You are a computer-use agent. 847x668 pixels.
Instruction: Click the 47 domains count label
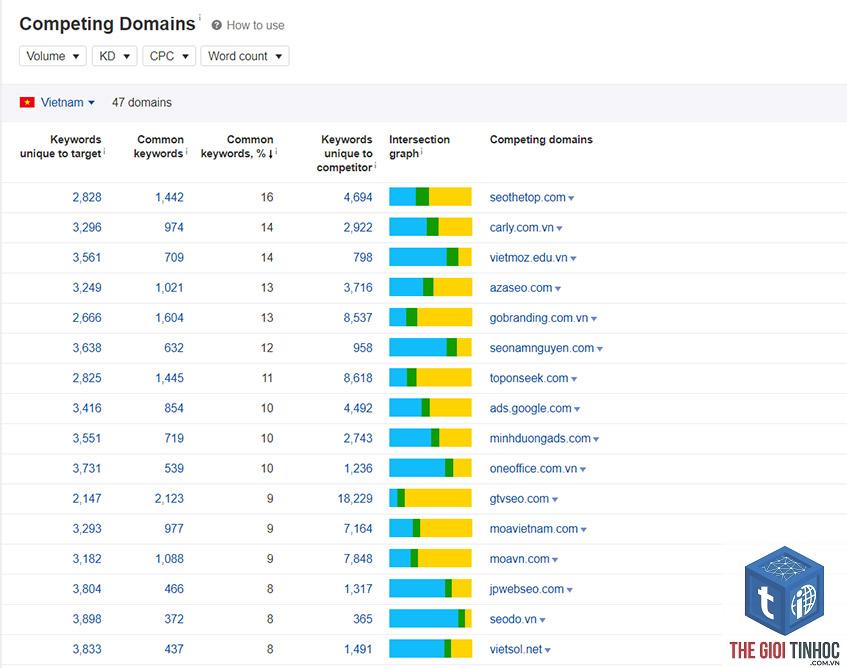tap(142, 102)
